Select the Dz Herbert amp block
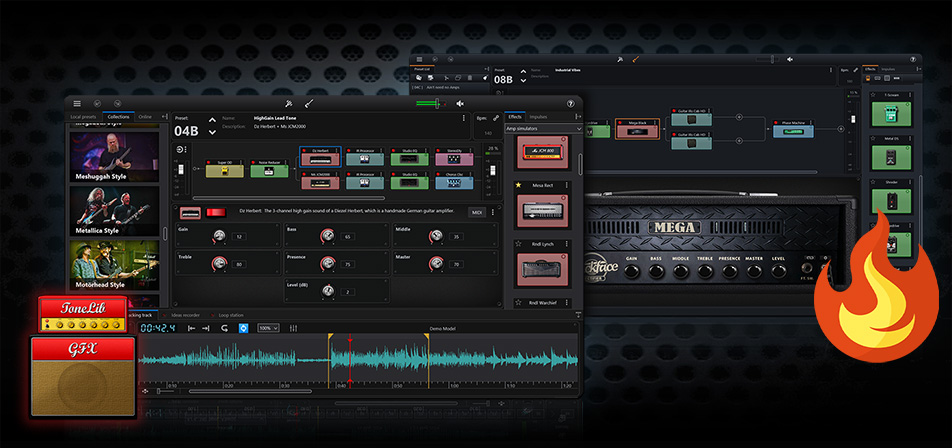The image size is (952, 448). 320,157
